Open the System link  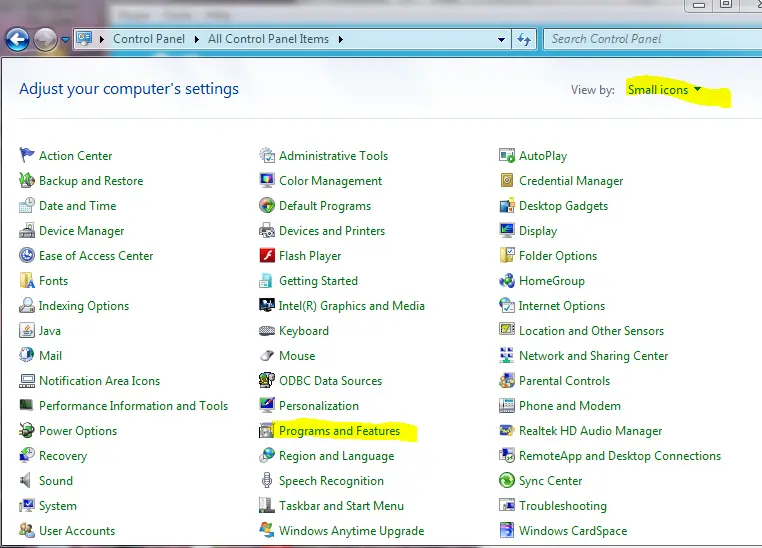click(x=58, y=506)
